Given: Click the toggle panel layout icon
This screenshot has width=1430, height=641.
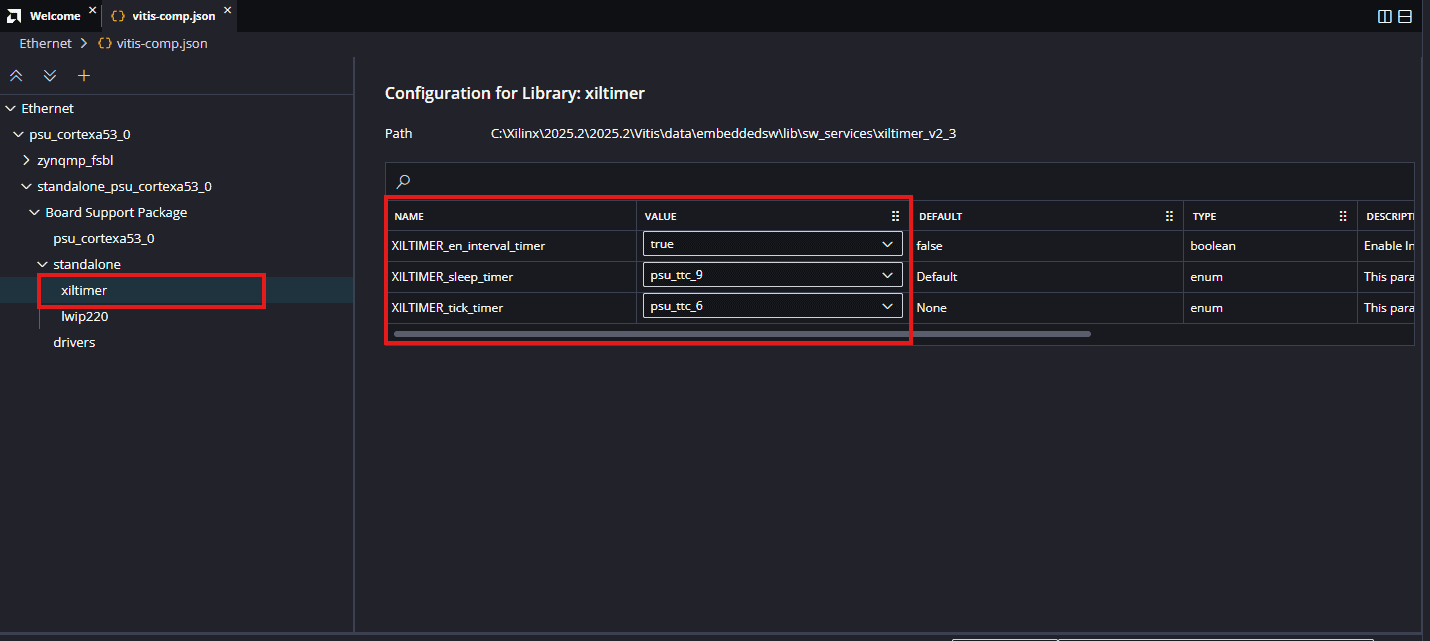Looking at the screenshot, I should pos(1405,16).
